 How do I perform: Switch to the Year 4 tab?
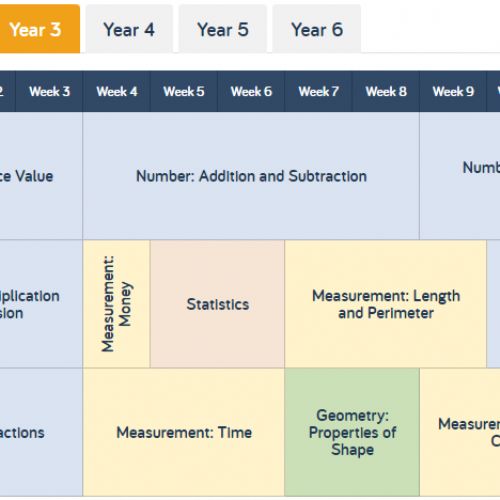point(129,29)
